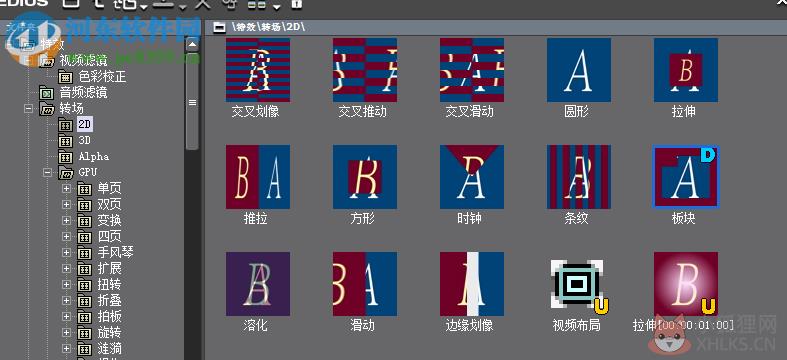
Task: Expand the 变换 tree node
Action: [66, 220]
